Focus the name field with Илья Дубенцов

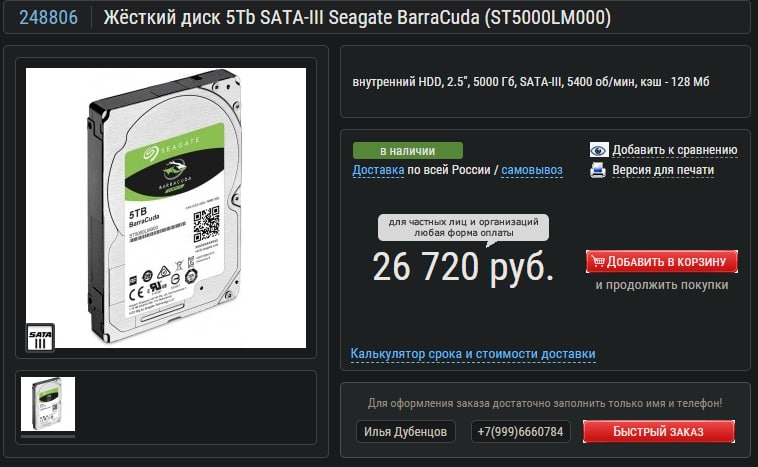coord(406,432)
